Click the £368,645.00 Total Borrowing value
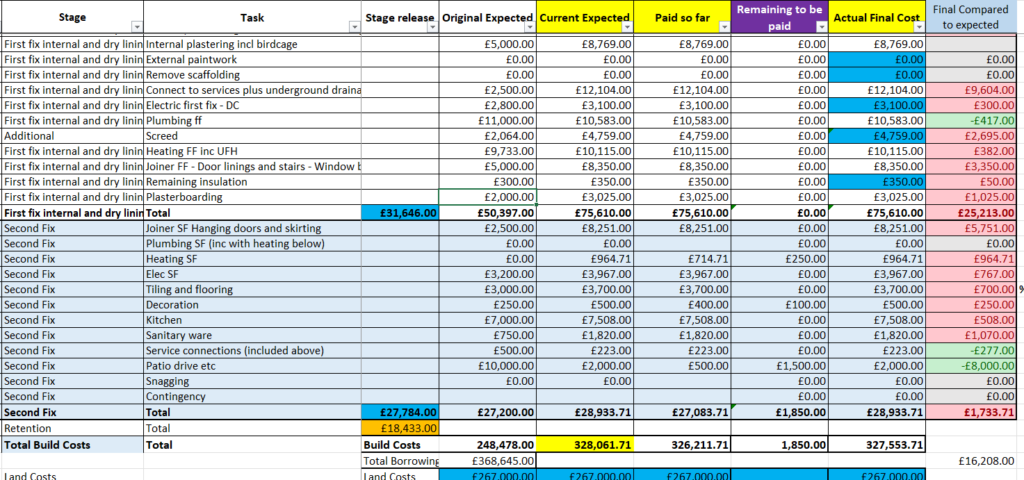The image size is (1024, 480). [x=488, y=460]
